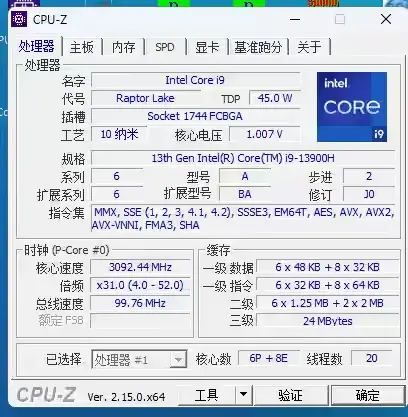The height and width of the screenshot is (417, 408).
Task: Click L1 data cache 6 x 48 KB value
Action: click(x=328, y=267)
